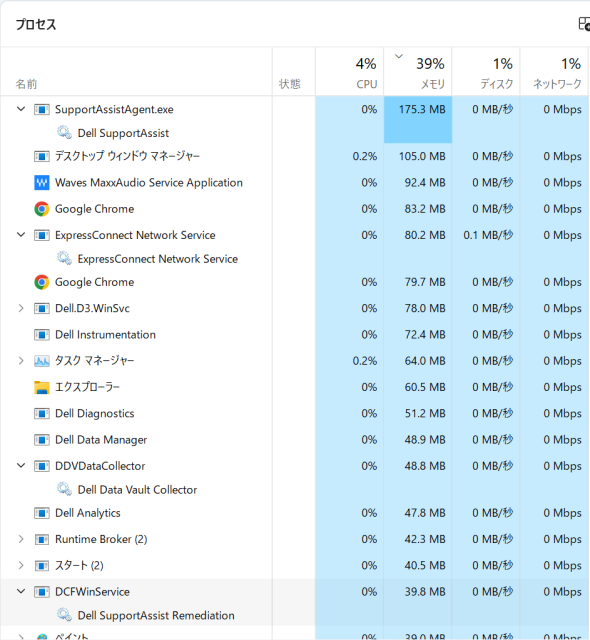Screen dimensions: 590x640
Task: Click the Dell Data Manager process icon
Action: [42, 440]
